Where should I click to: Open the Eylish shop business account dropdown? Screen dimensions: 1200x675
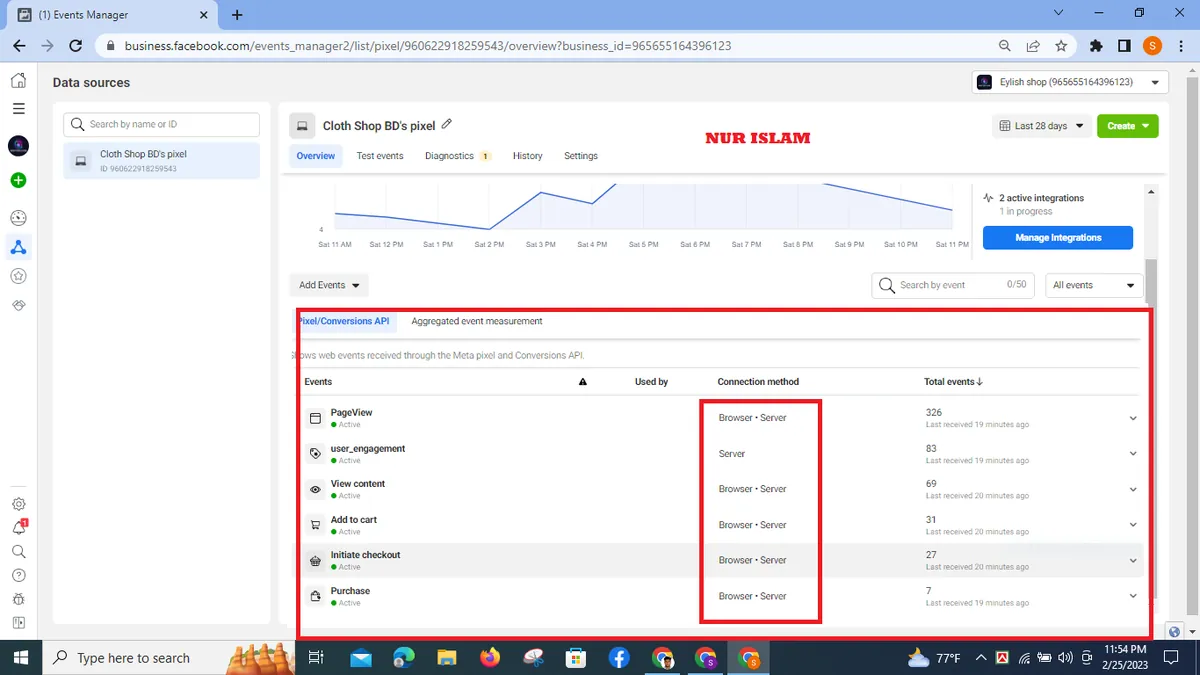tap(1070, 82)
